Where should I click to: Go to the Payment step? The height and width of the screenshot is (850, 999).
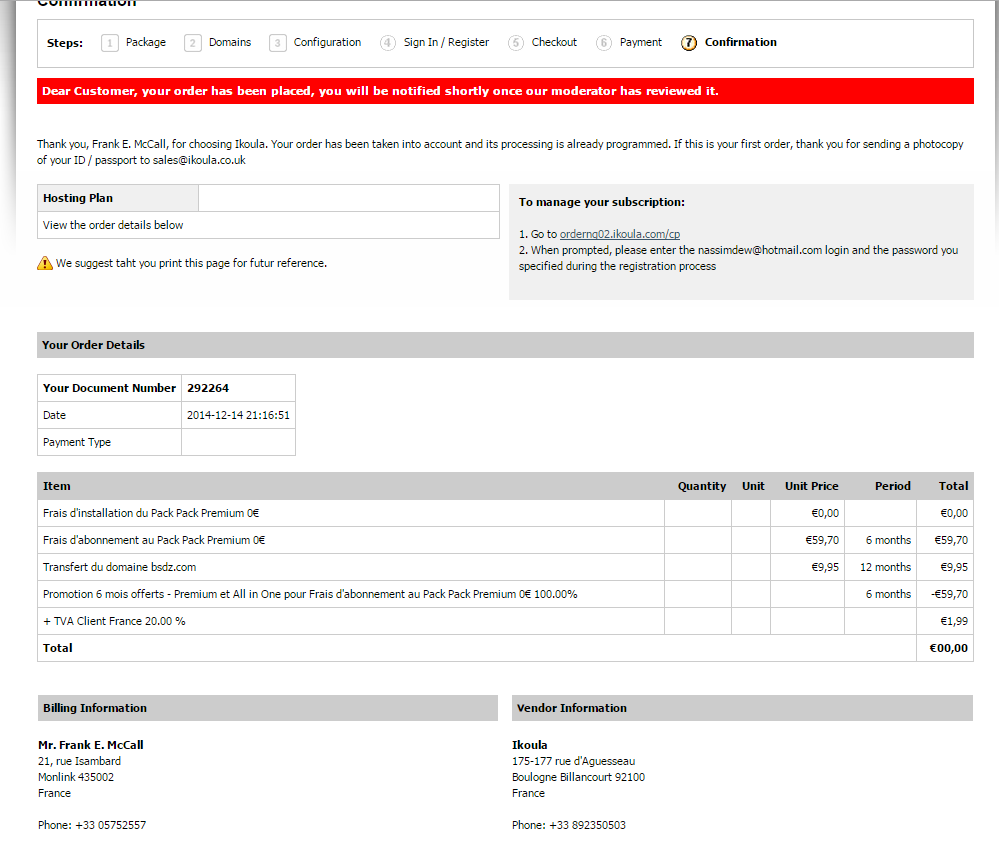tap(641, 42)
